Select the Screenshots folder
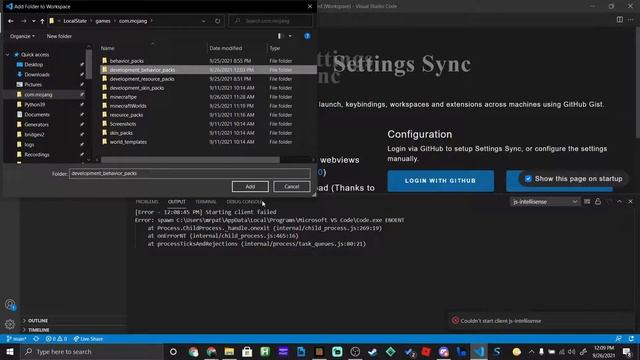 click(x=123, y=124)
